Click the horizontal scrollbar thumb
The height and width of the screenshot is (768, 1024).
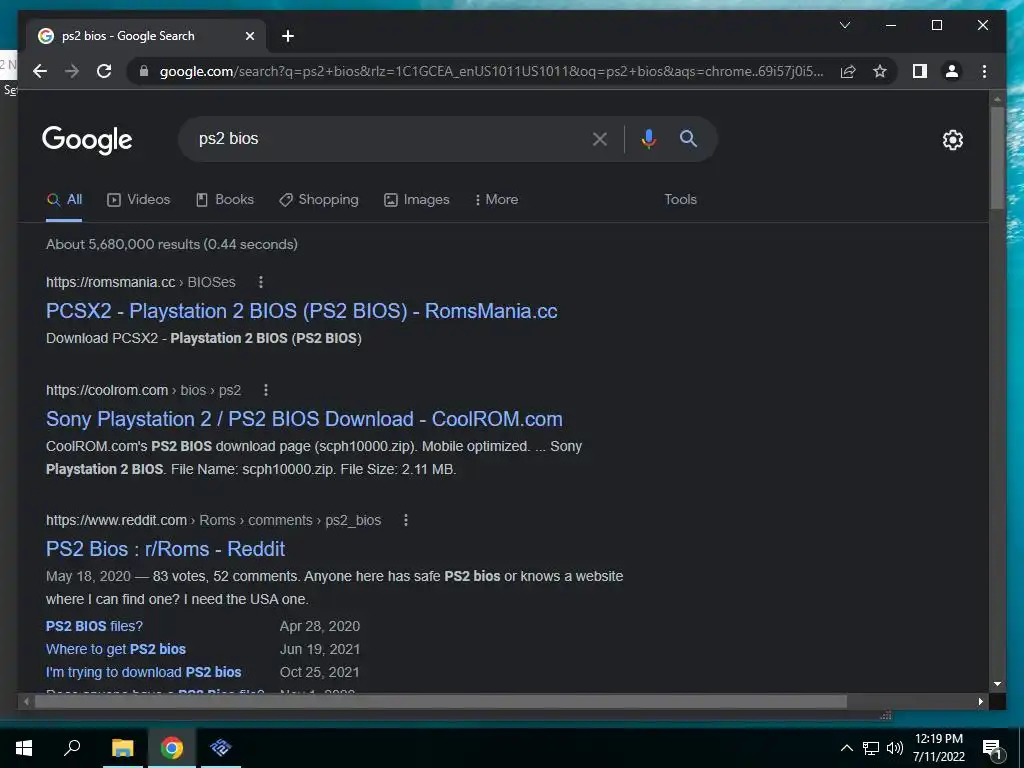441,701
